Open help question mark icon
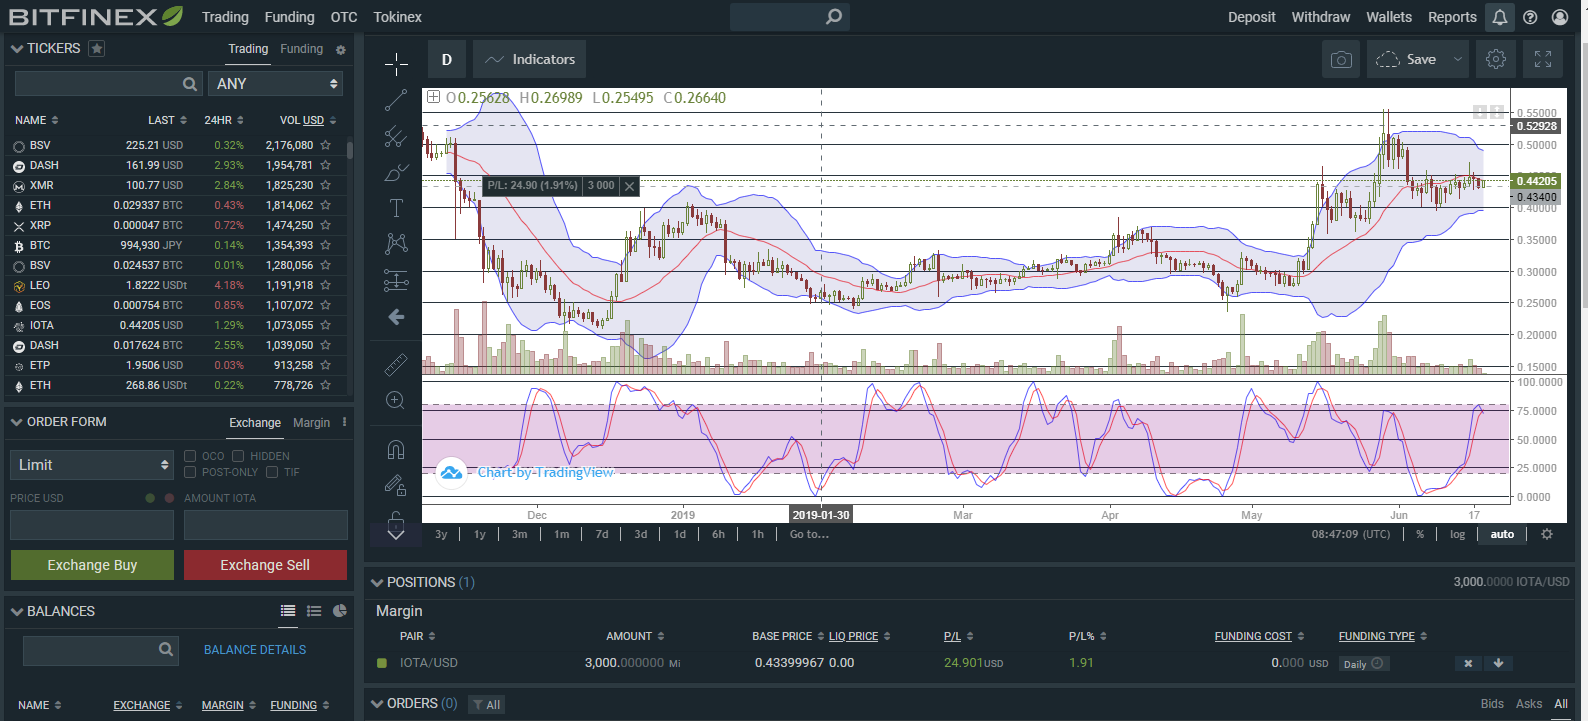This screenshot has width=1588, height=721. tap(1530, 17)
